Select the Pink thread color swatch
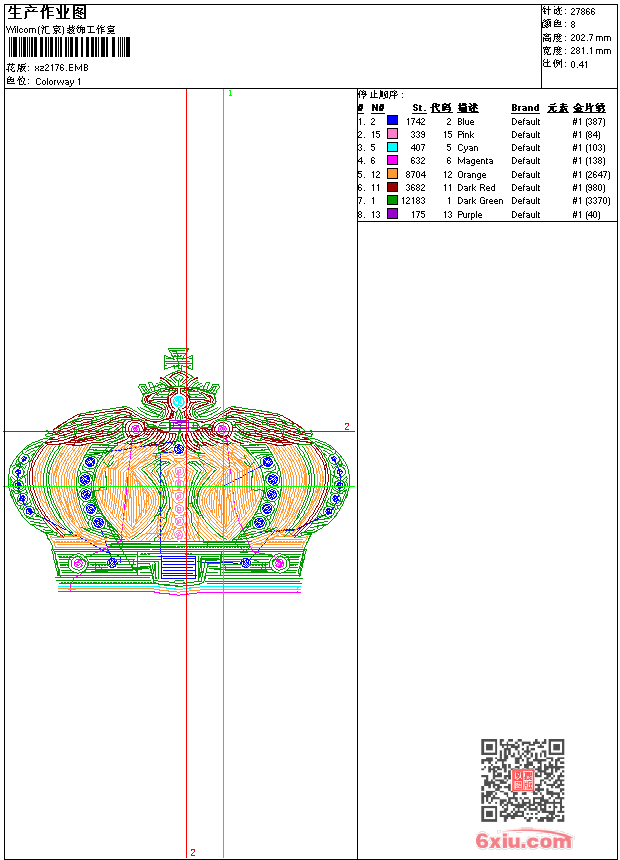Image resolution: width=620 pixels, height=860 pixels. pyautogui.click(x=392, y=134)
